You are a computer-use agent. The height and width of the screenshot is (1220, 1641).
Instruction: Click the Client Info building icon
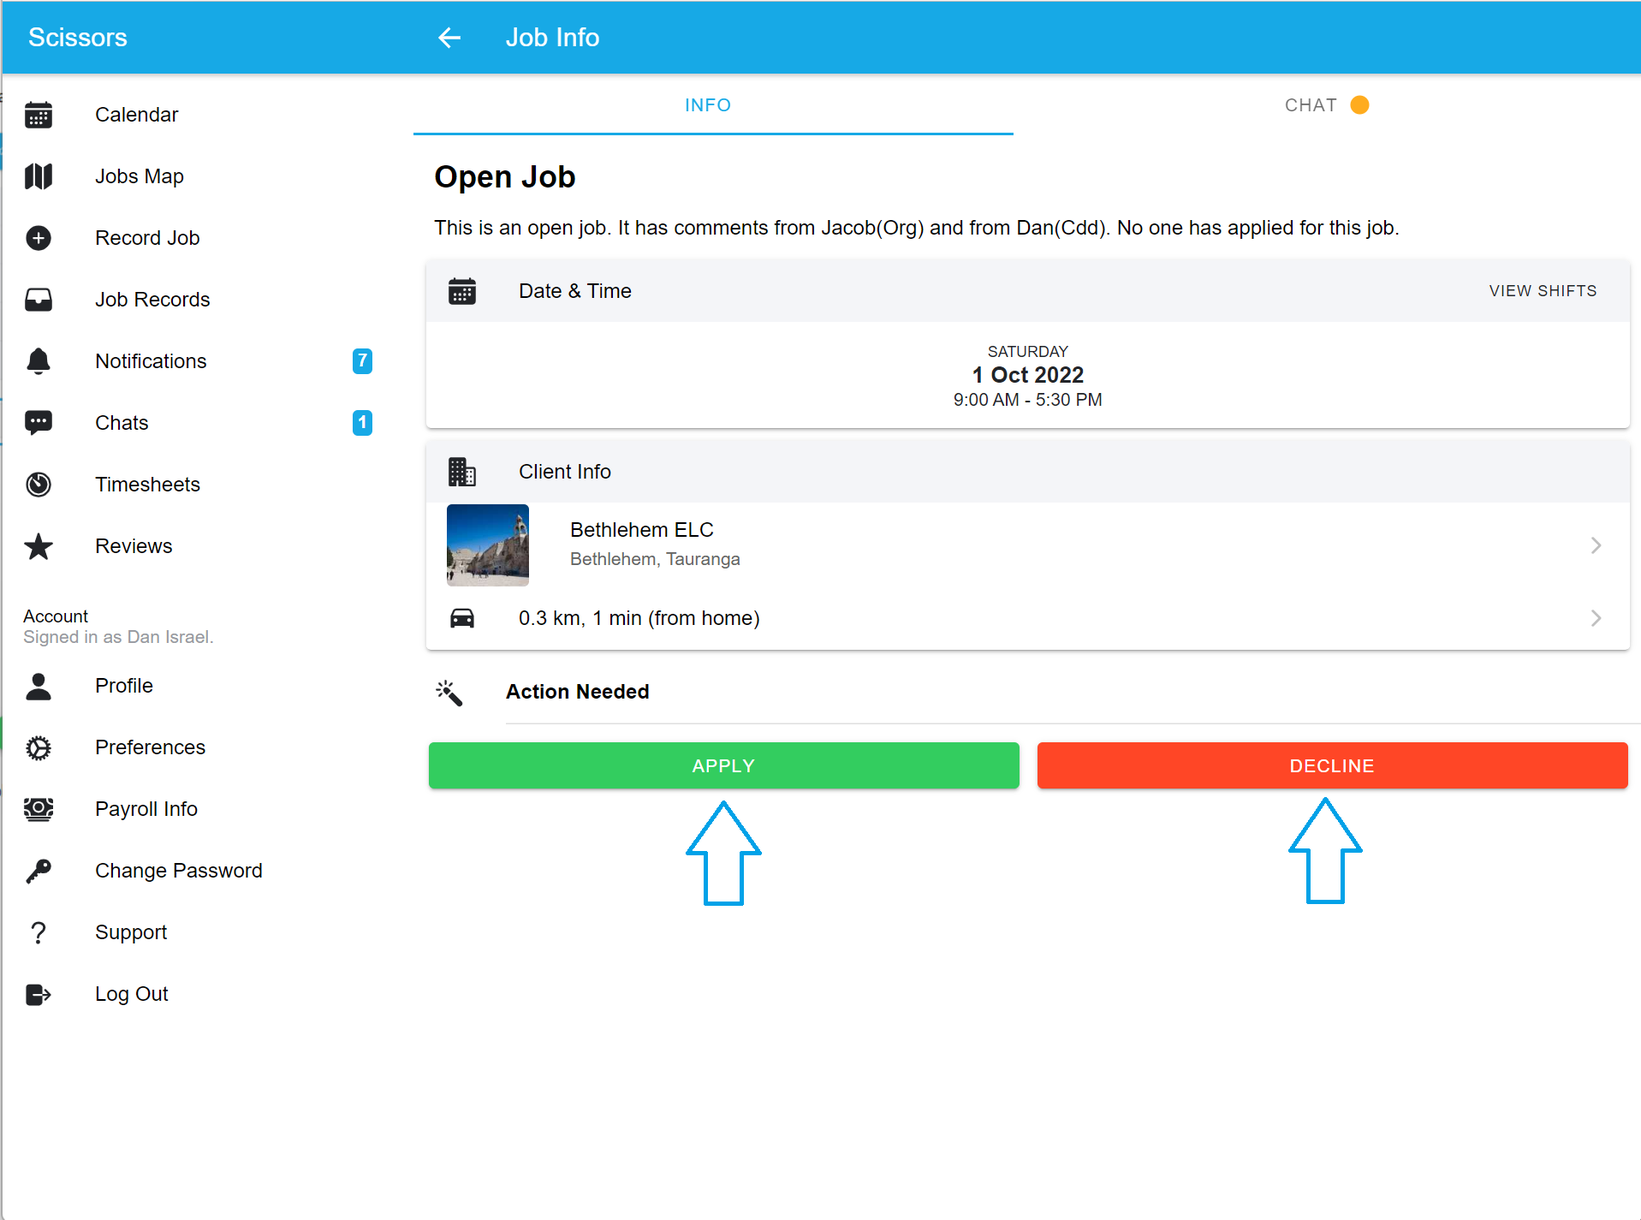[462, 472]
